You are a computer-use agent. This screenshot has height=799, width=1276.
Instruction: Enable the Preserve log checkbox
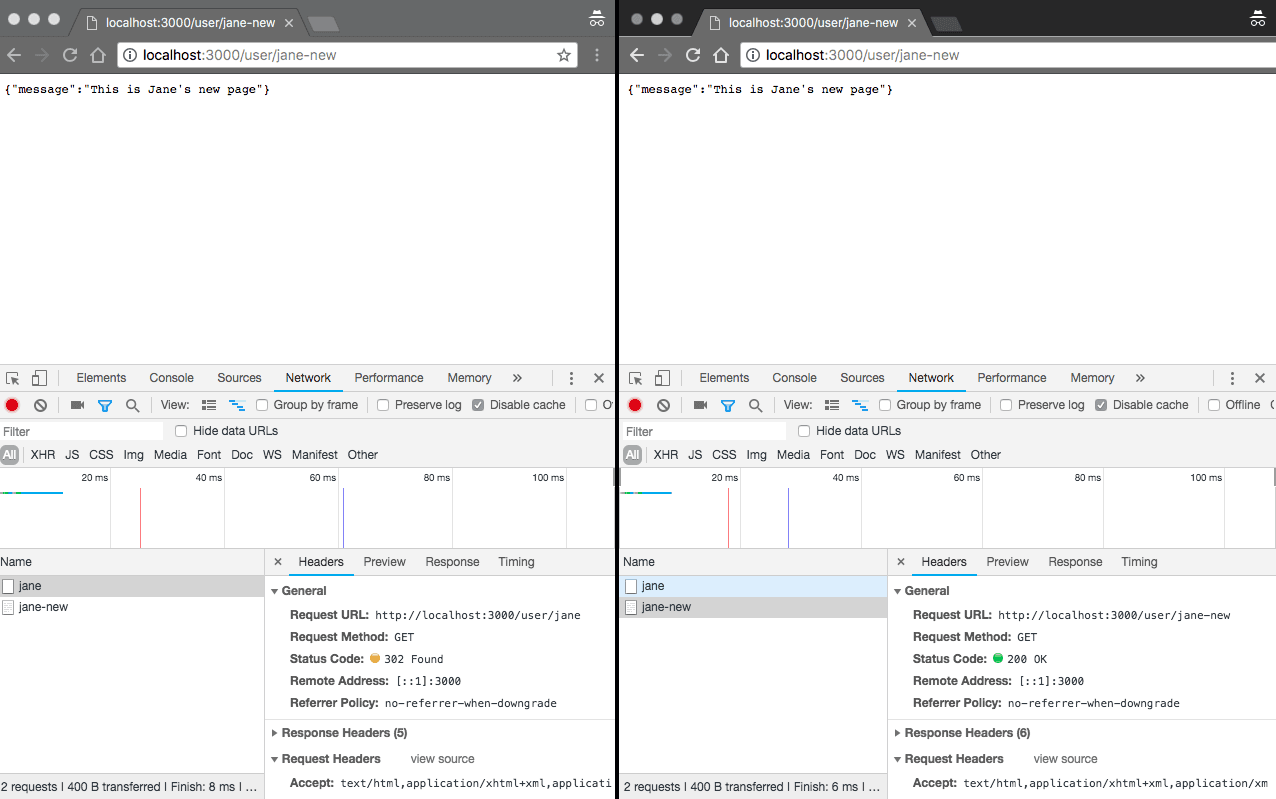tap(381, 404)
